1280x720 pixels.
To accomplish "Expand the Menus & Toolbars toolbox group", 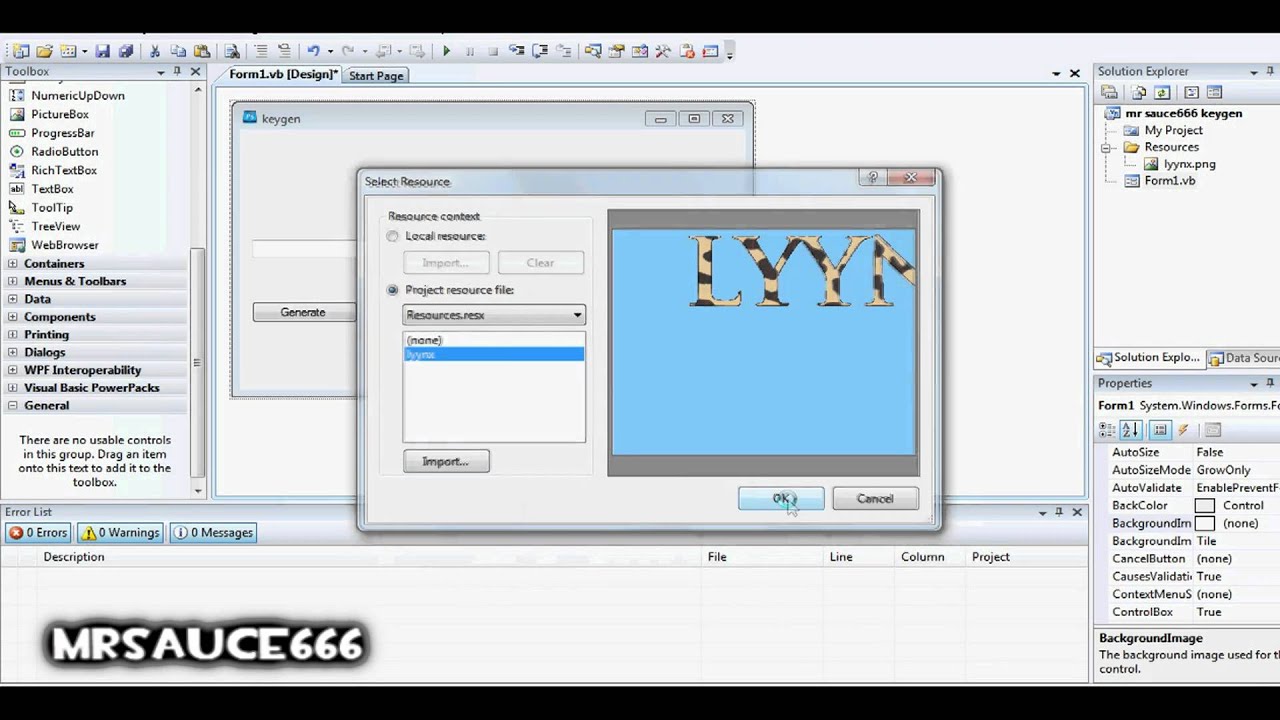I will coord(13,281).
